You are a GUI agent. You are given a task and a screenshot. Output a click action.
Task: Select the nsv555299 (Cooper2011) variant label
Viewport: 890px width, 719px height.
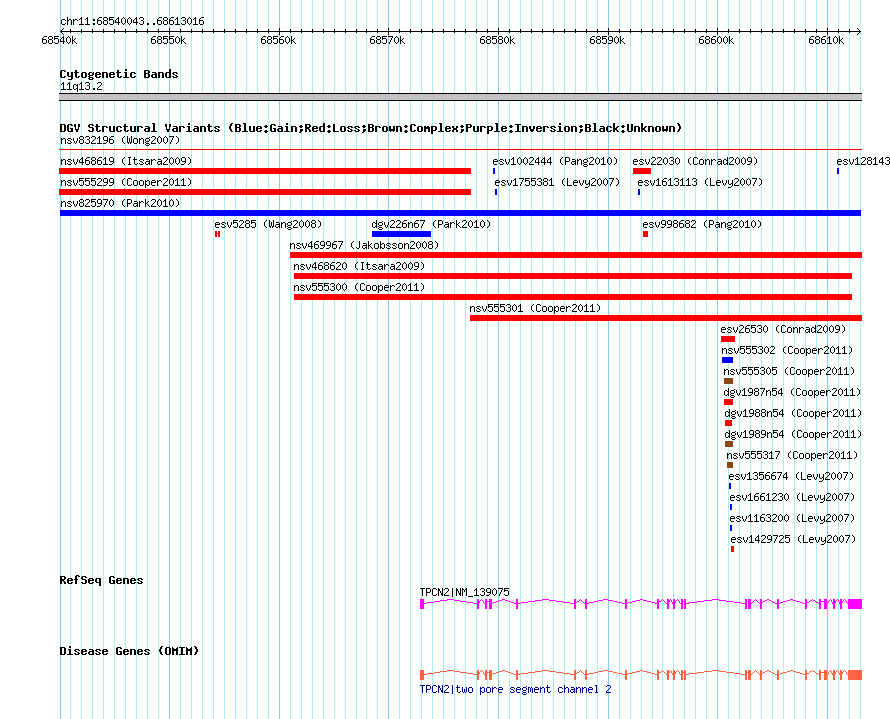(x=126, y=182)
